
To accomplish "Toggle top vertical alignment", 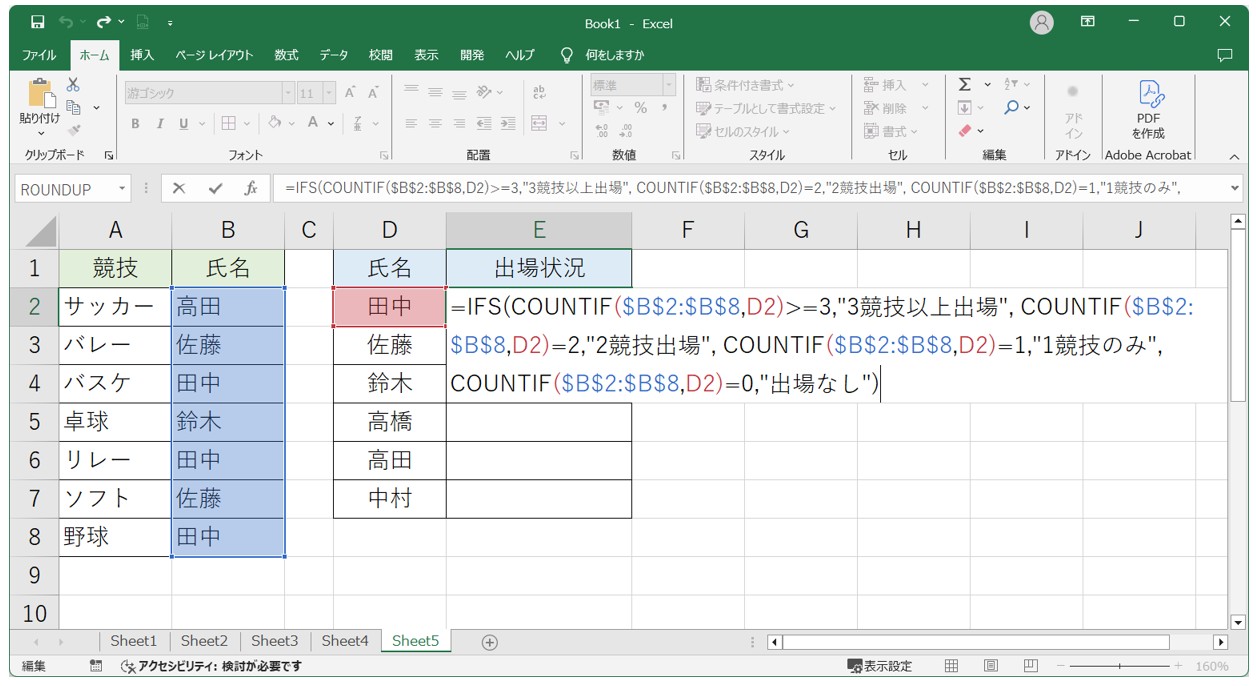I will (x=410, y=91).
